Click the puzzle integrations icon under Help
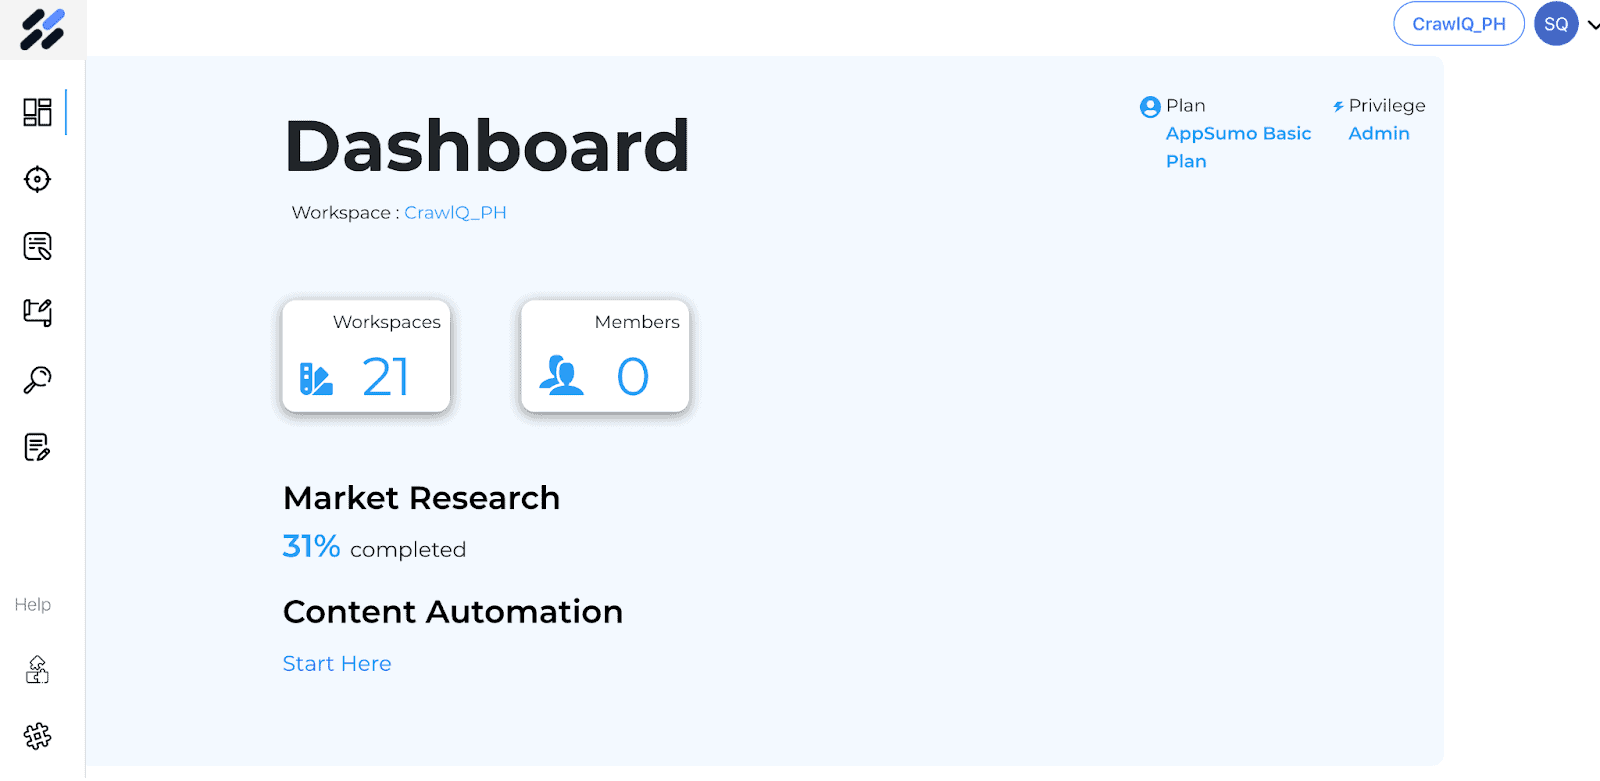Image resolution: width=1600 pixels, height=781 pixels. 37,669
